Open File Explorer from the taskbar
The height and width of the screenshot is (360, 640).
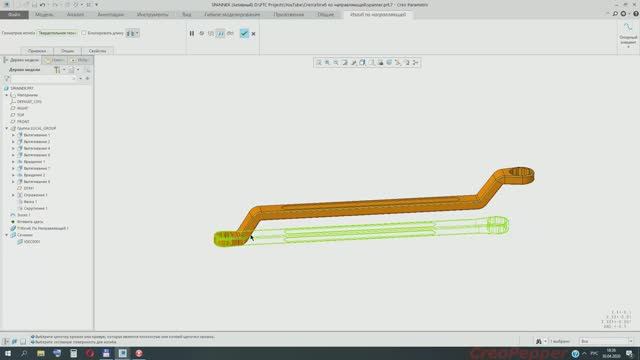pyautogui.click(x=41, y=353)
